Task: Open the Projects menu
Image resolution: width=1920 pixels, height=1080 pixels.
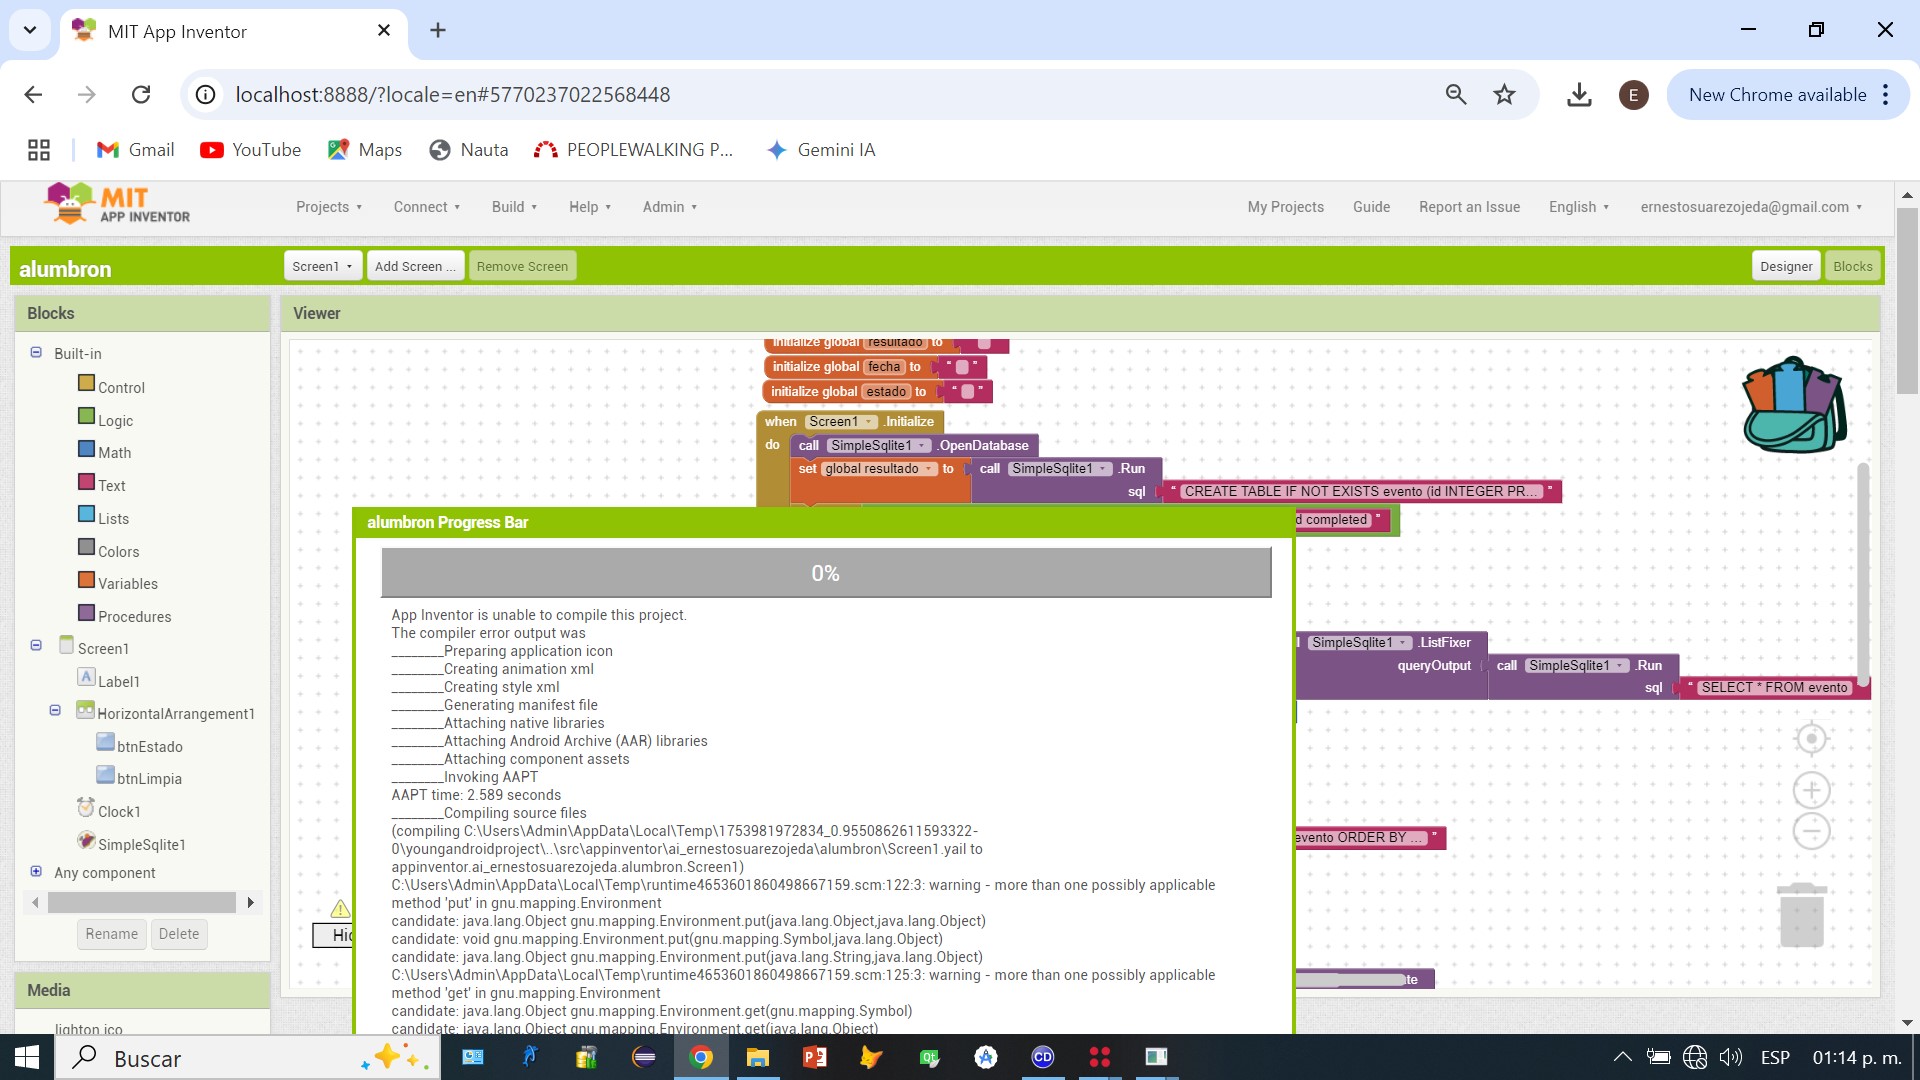Action: (x=328, y=207)
